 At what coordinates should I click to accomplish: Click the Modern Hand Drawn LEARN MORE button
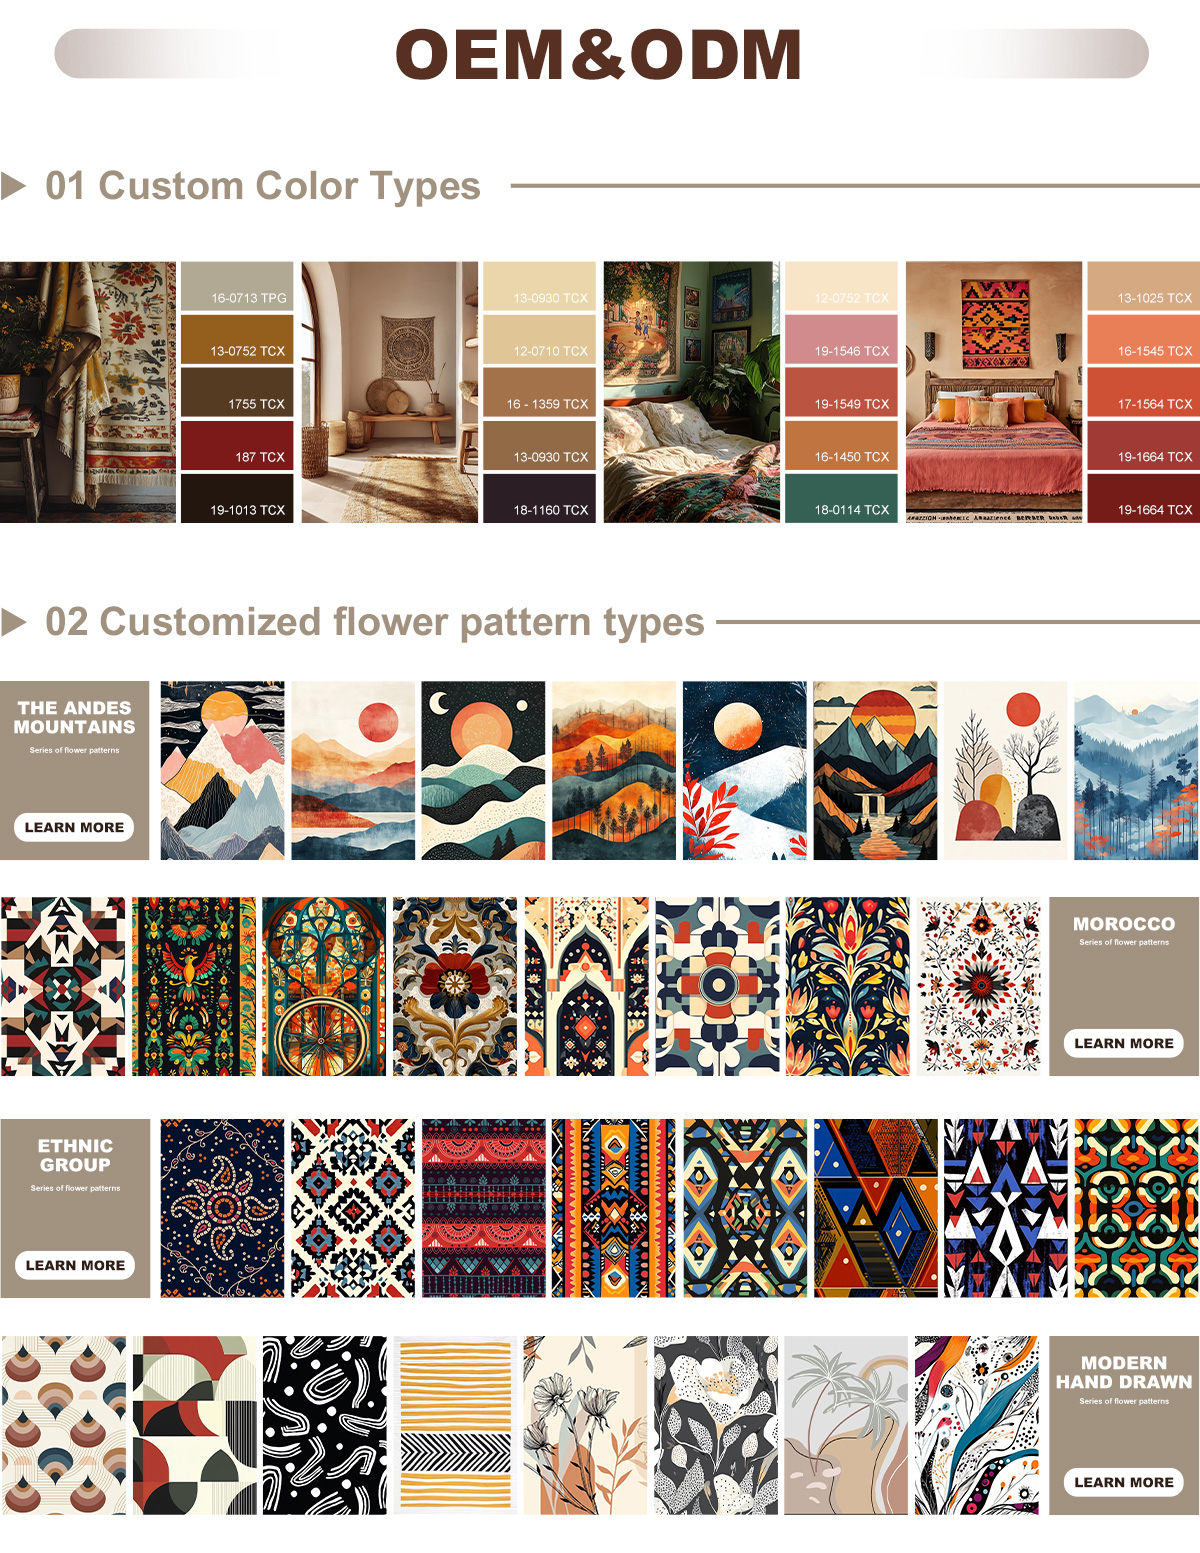coord(1124,1482)
